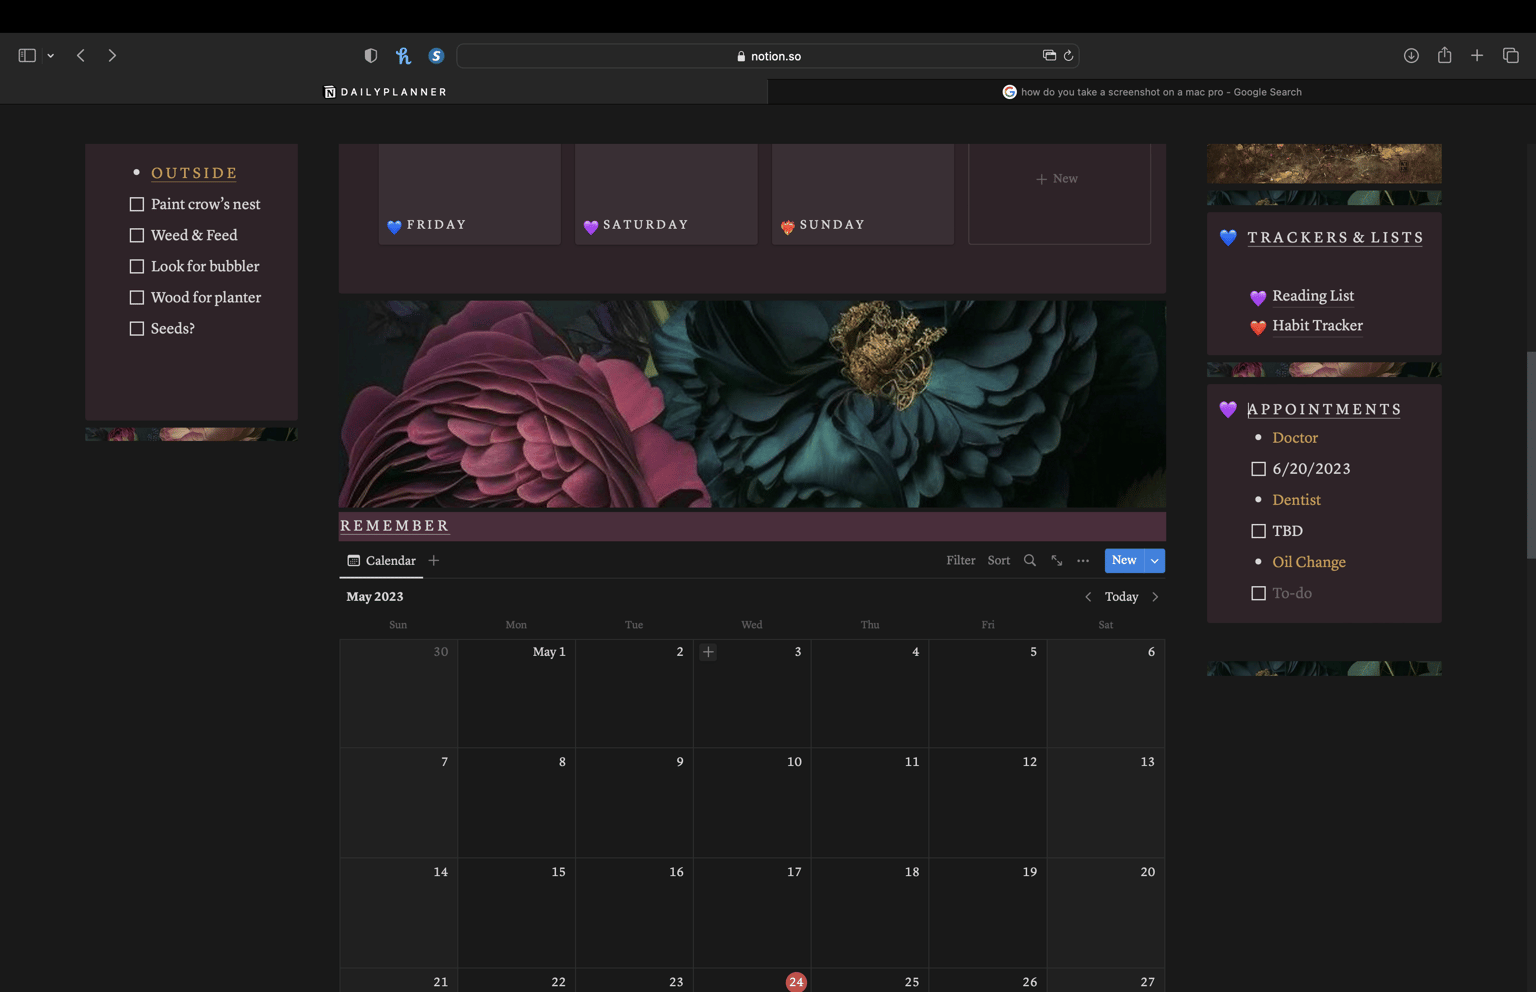Screen dimensions: 1536x992
Task: Tick the empty To-do checkbox
Action: point(1258,593)
